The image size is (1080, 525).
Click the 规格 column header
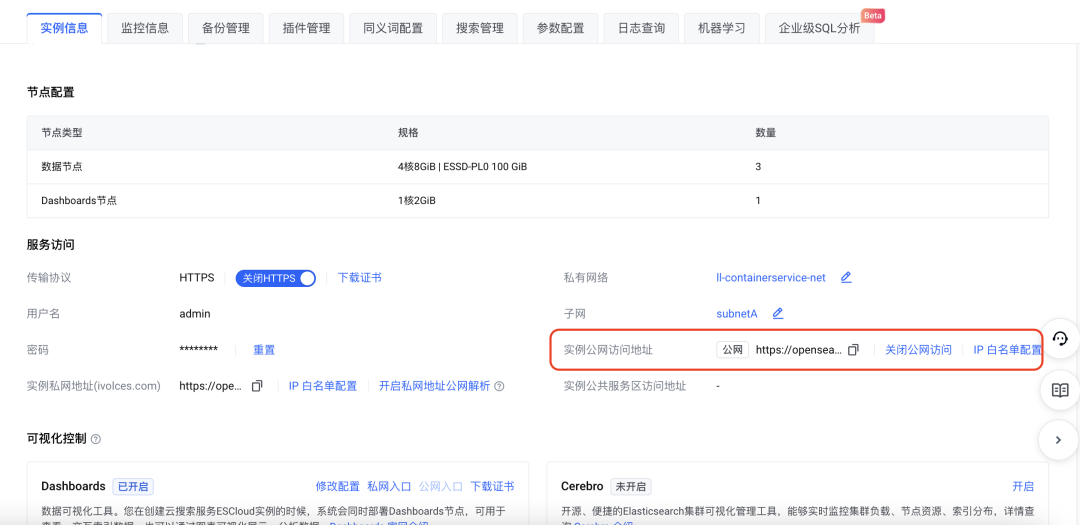408,132
